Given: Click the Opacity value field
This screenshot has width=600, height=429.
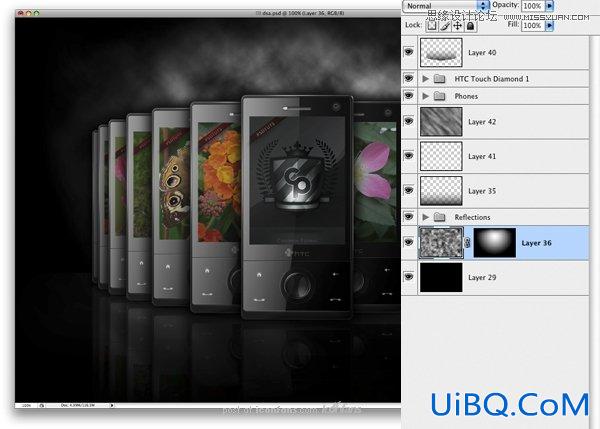Looking at the screenshot, I should click(533, 6).
